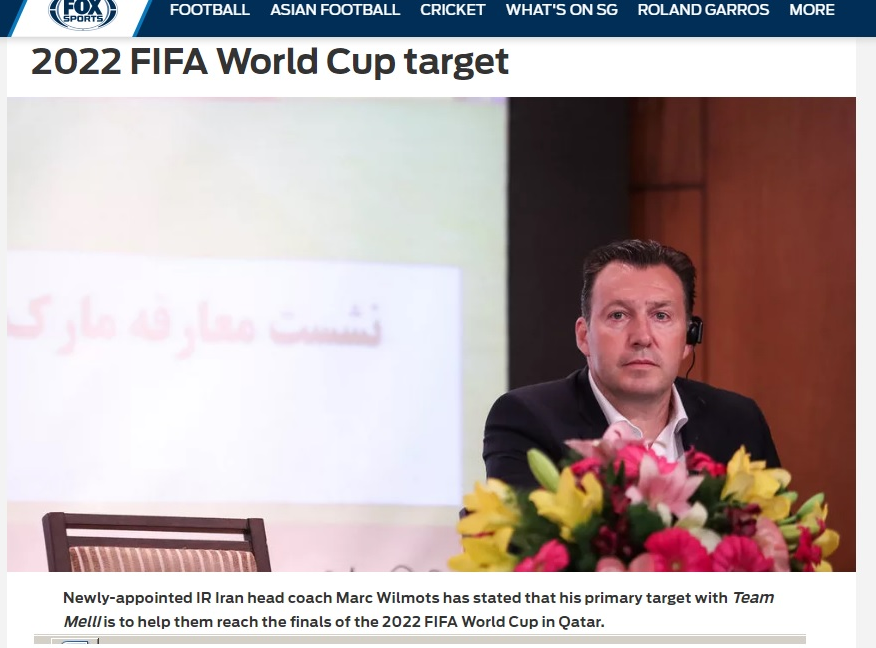The height and width of the screenshot is (648, 876).
Task: Navigate to ROLAND GARROS section
Action: pyautogui.click(x=703, y=10)
